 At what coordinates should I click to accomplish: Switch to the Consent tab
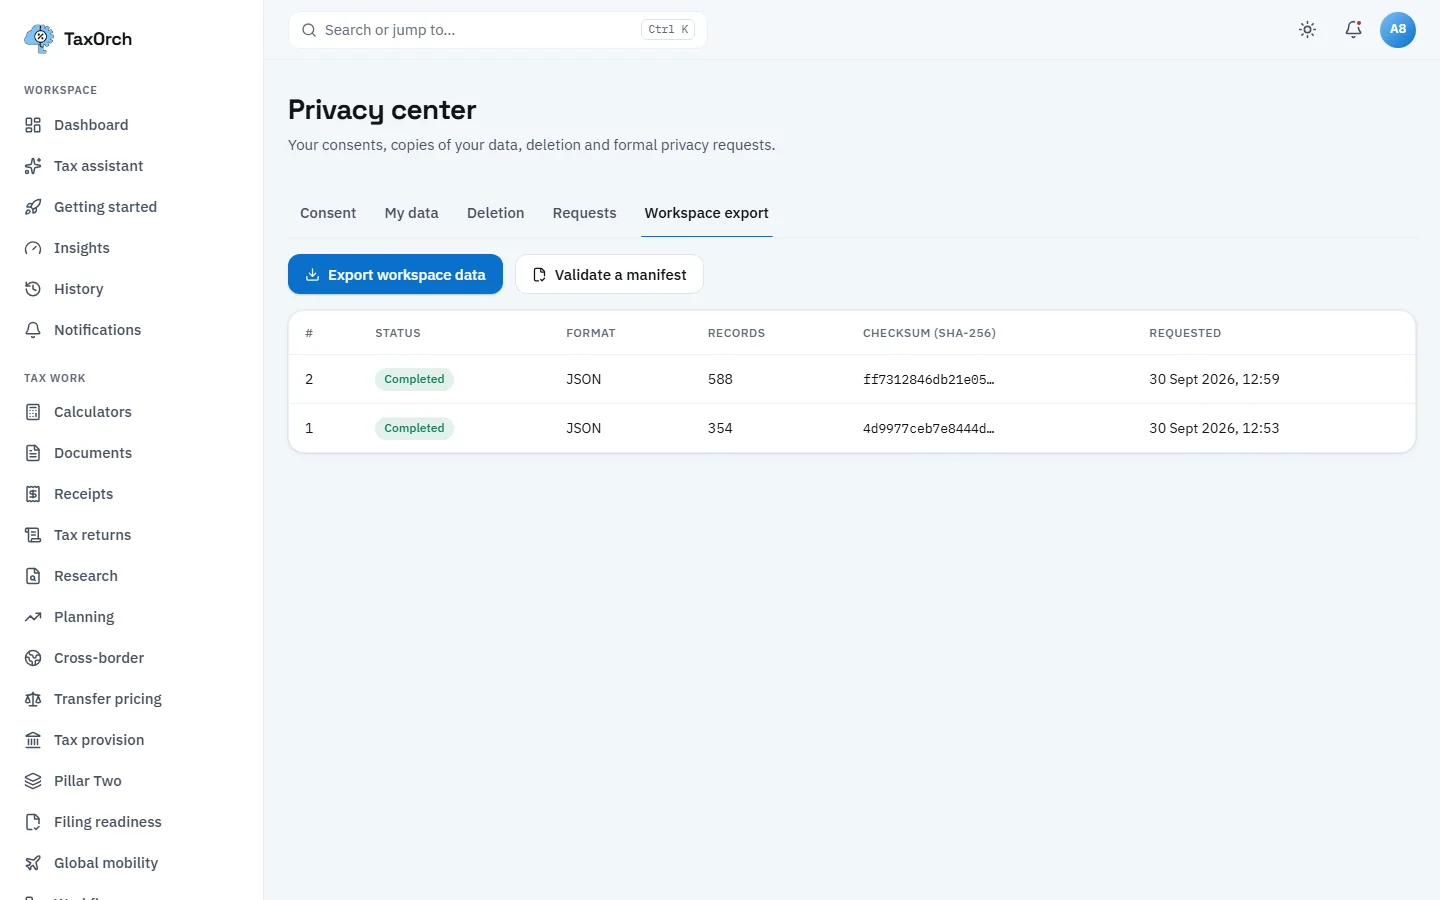pyautogui.click(x=328, y=213)
